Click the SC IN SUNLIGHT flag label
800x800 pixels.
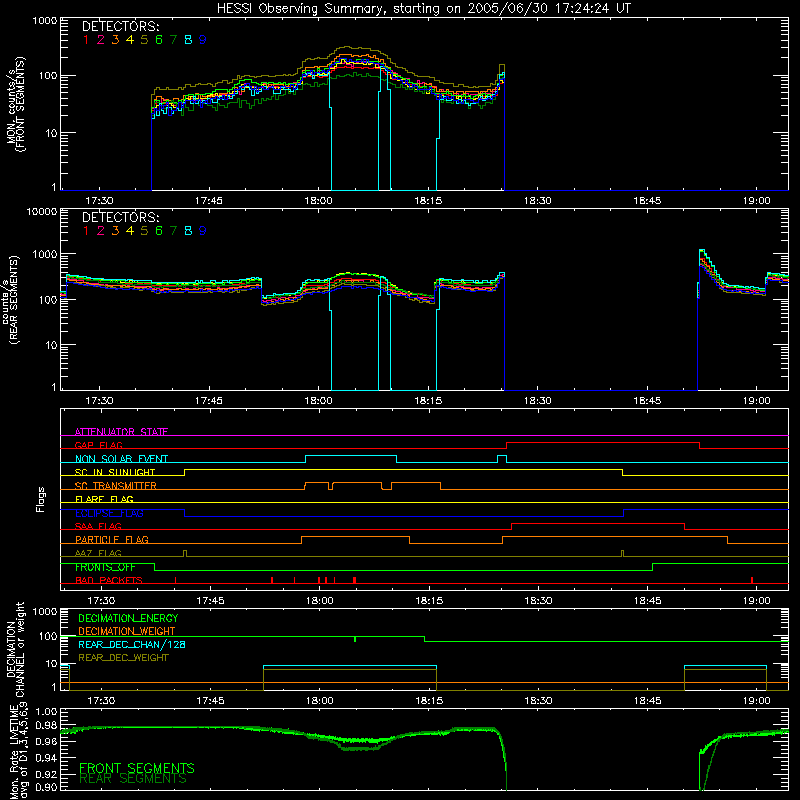click(115, 472)
